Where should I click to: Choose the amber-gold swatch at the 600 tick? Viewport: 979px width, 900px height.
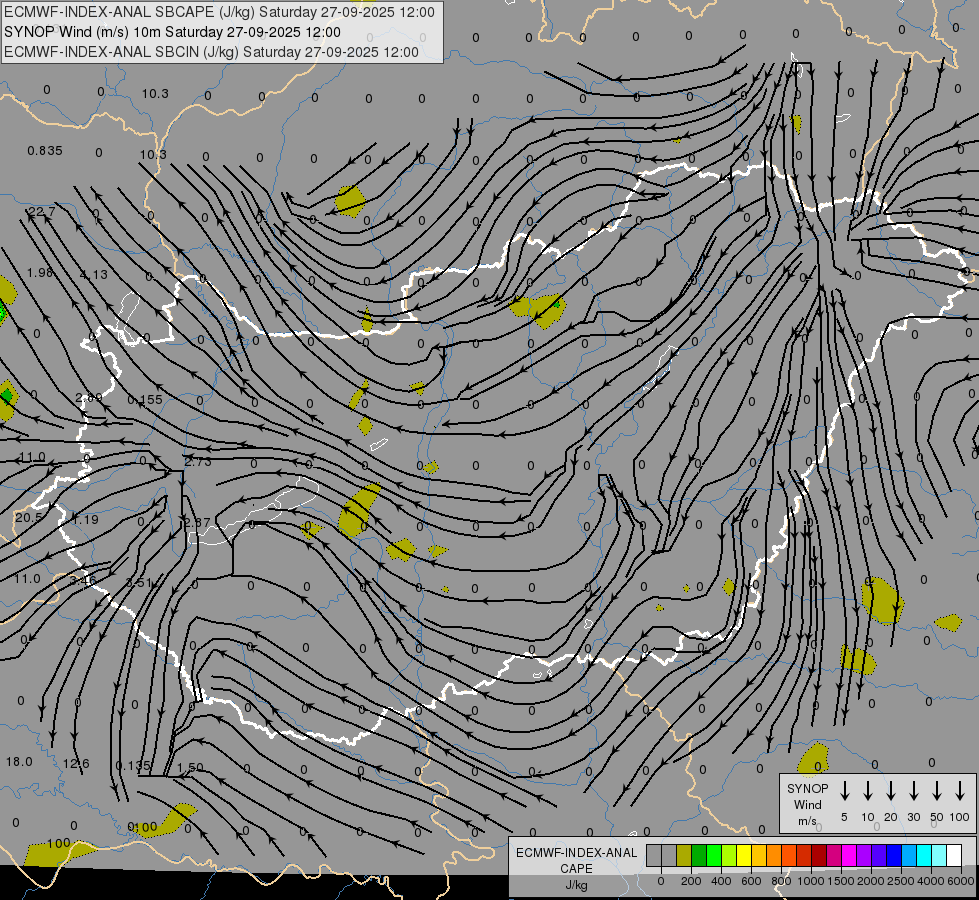click(759, 855)
